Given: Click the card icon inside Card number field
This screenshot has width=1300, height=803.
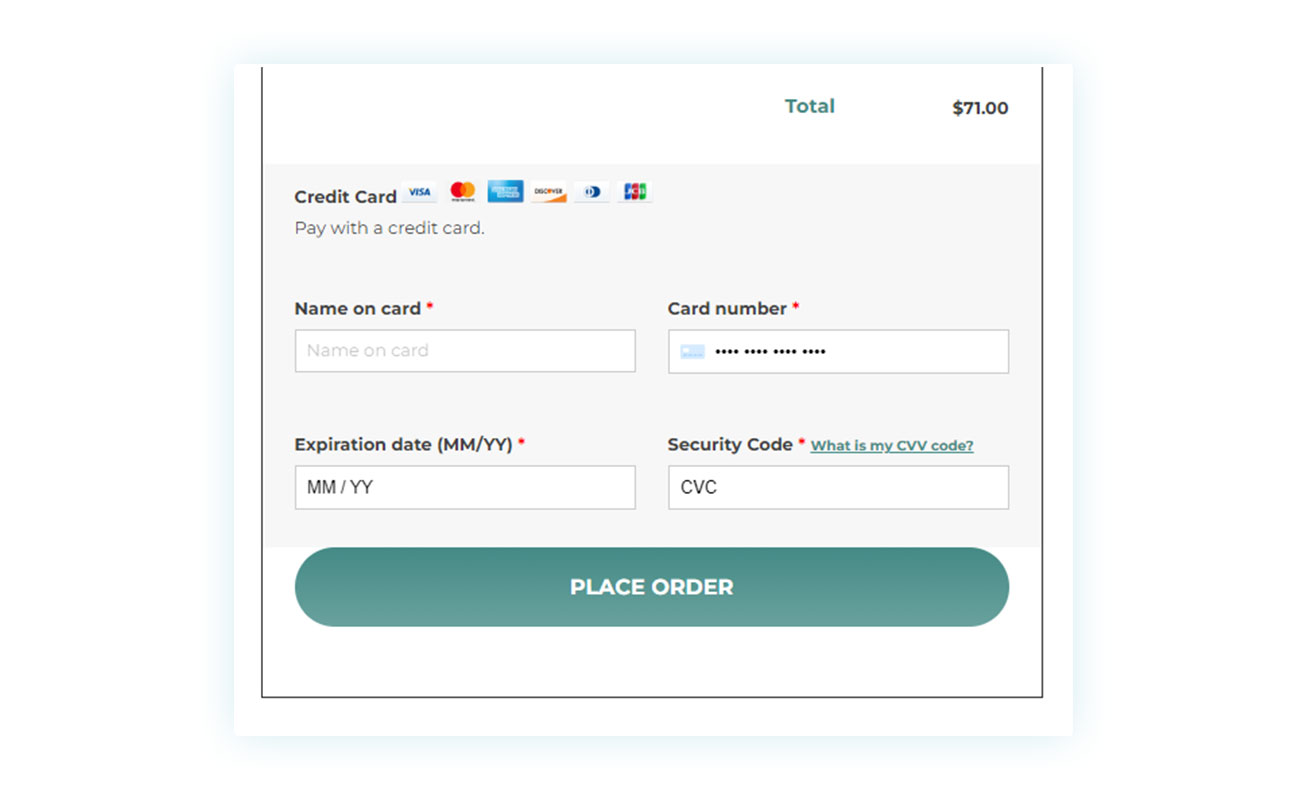Looking at the screenshot, I should click(x=692, y=352).
